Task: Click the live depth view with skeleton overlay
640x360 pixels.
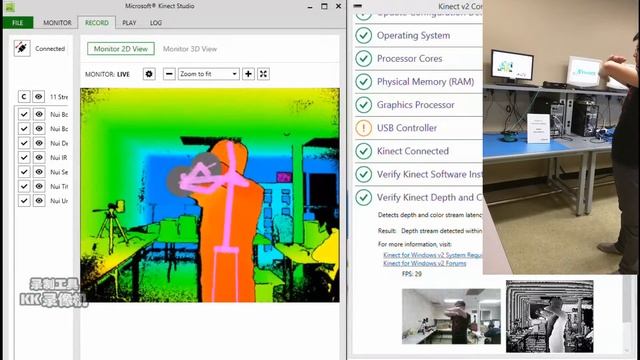Action: point(210,195)
